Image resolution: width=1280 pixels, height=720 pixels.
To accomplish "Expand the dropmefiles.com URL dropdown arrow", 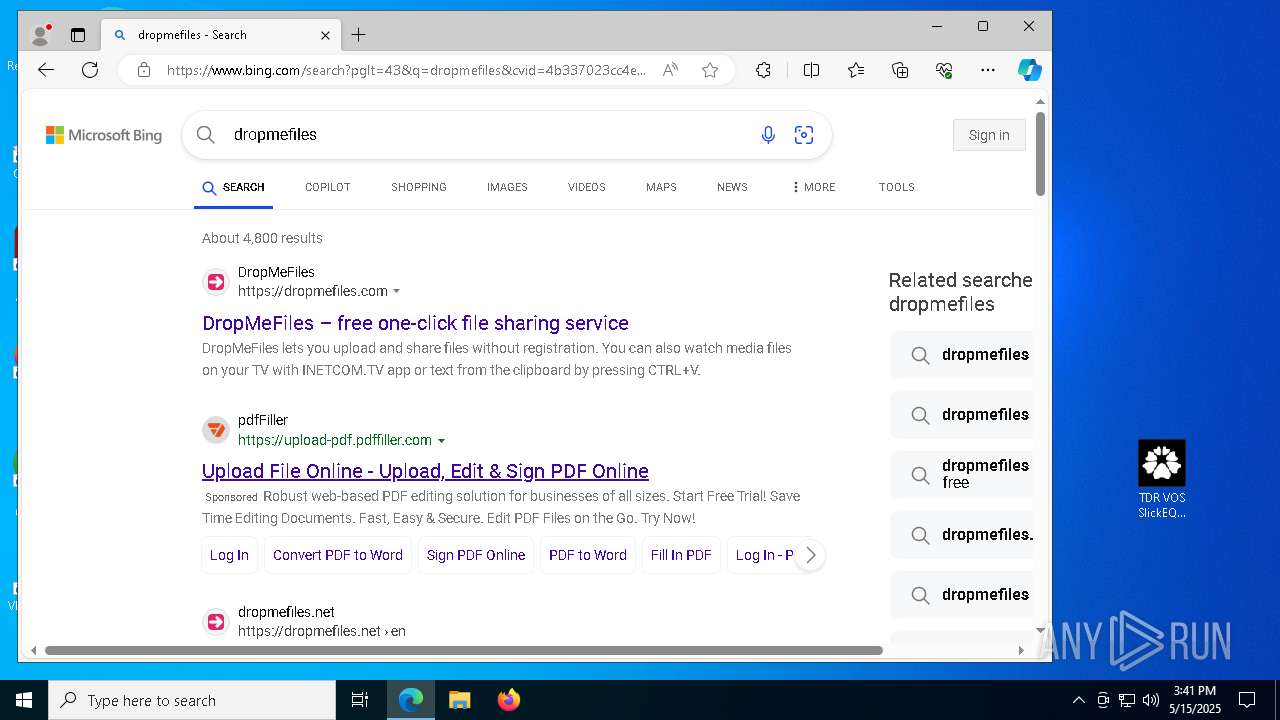I will click(x=397, y=292).
